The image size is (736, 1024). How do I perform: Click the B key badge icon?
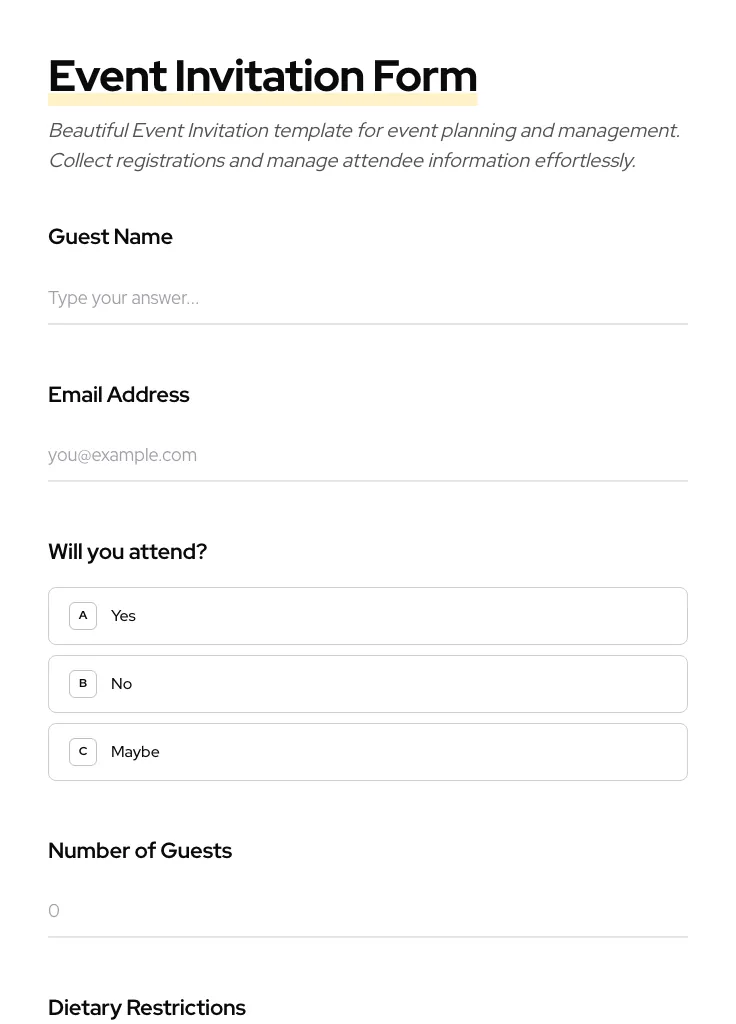tap(83, 684)
